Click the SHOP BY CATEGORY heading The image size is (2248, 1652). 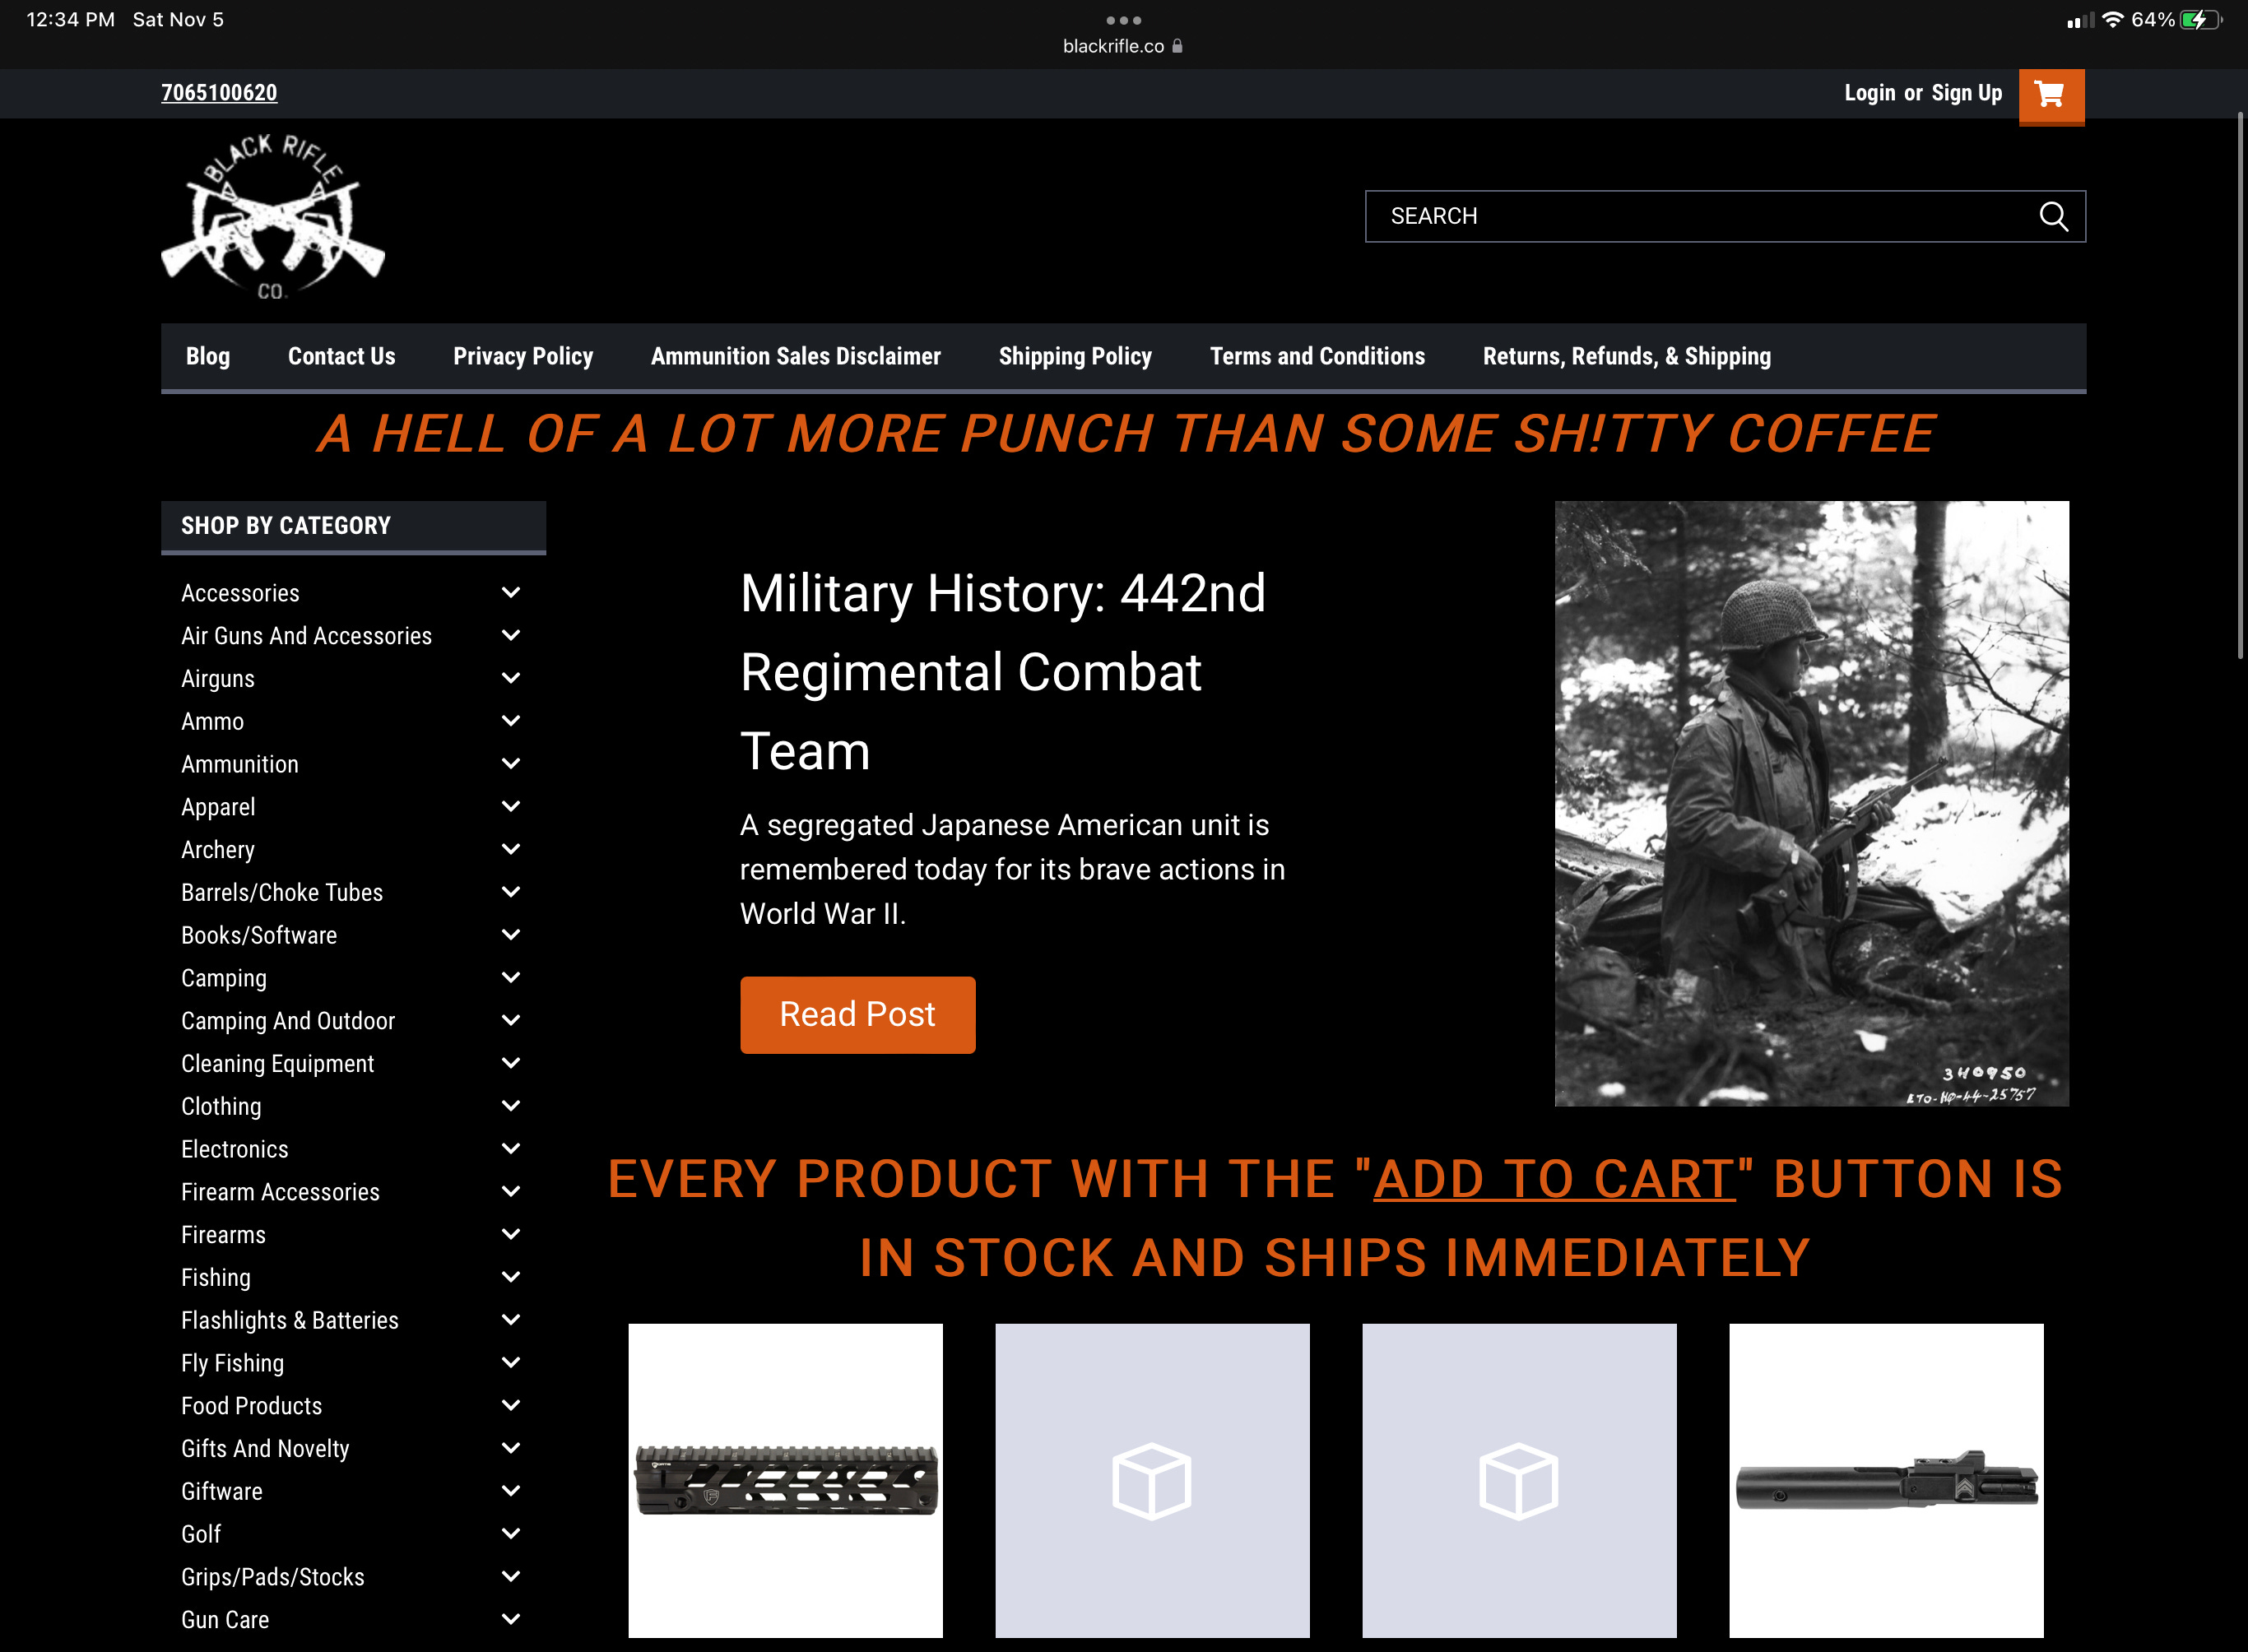point(286,526)
